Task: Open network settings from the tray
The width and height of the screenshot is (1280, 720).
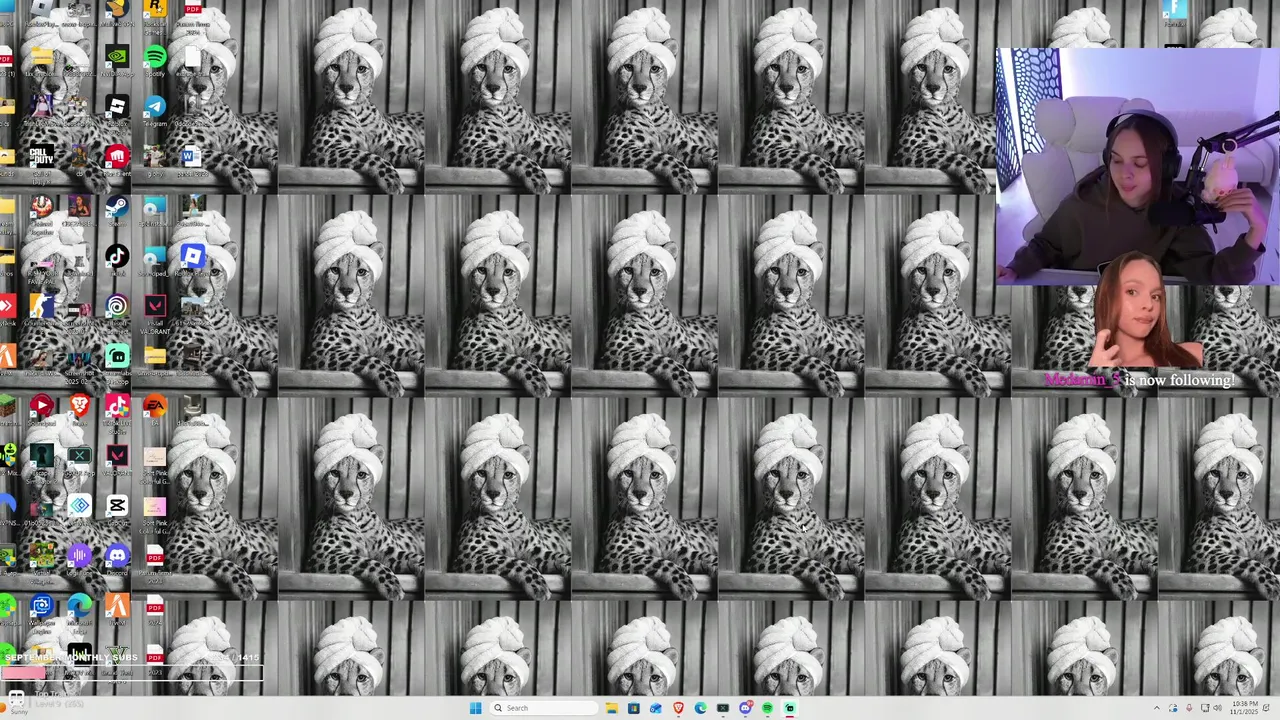Action: coord(1204,708)
